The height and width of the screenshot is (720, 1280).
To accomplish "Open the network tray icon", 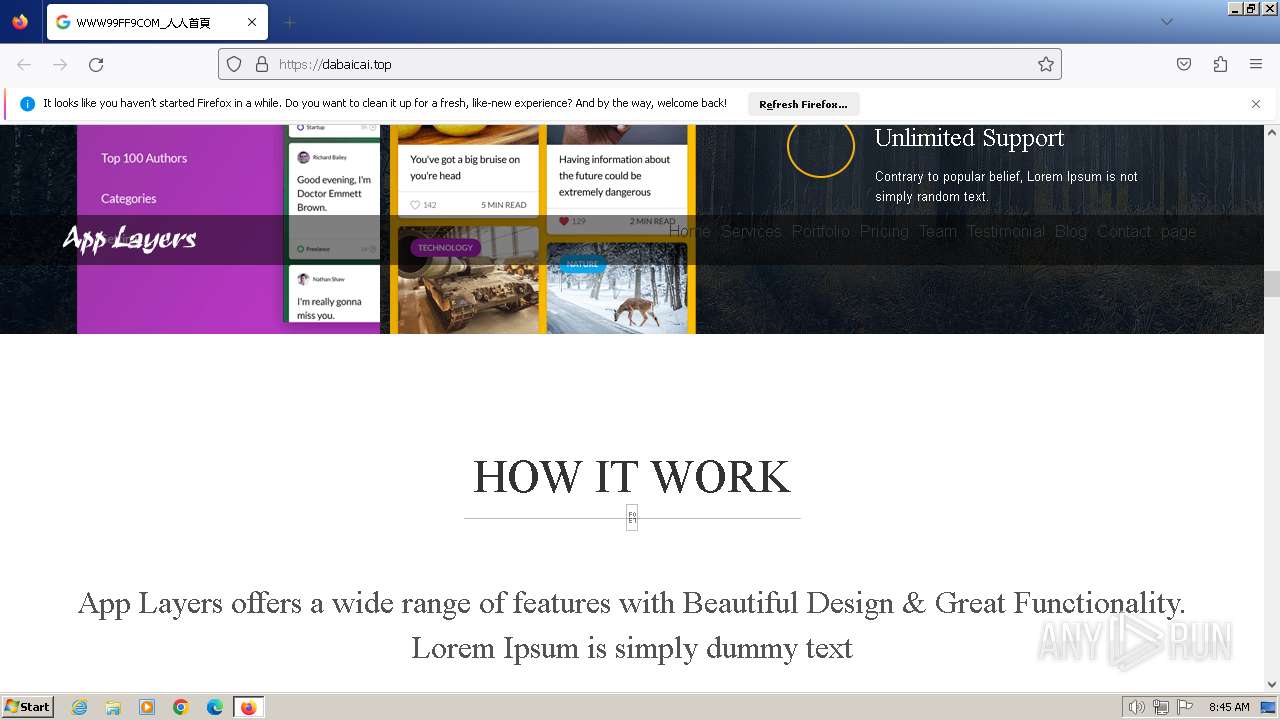I will click(x=1161, y=707).
